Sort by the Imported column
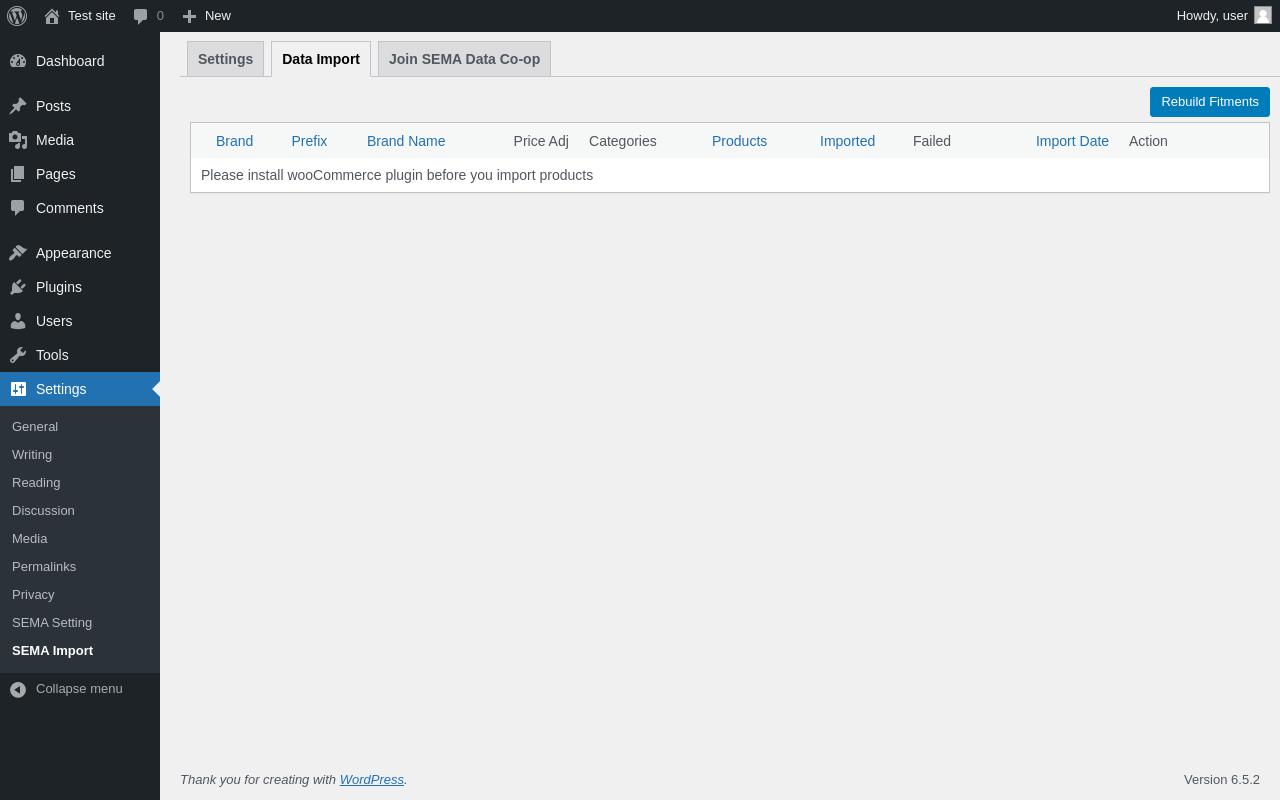Screen dimensions: 1280x800 click(847, 141)
